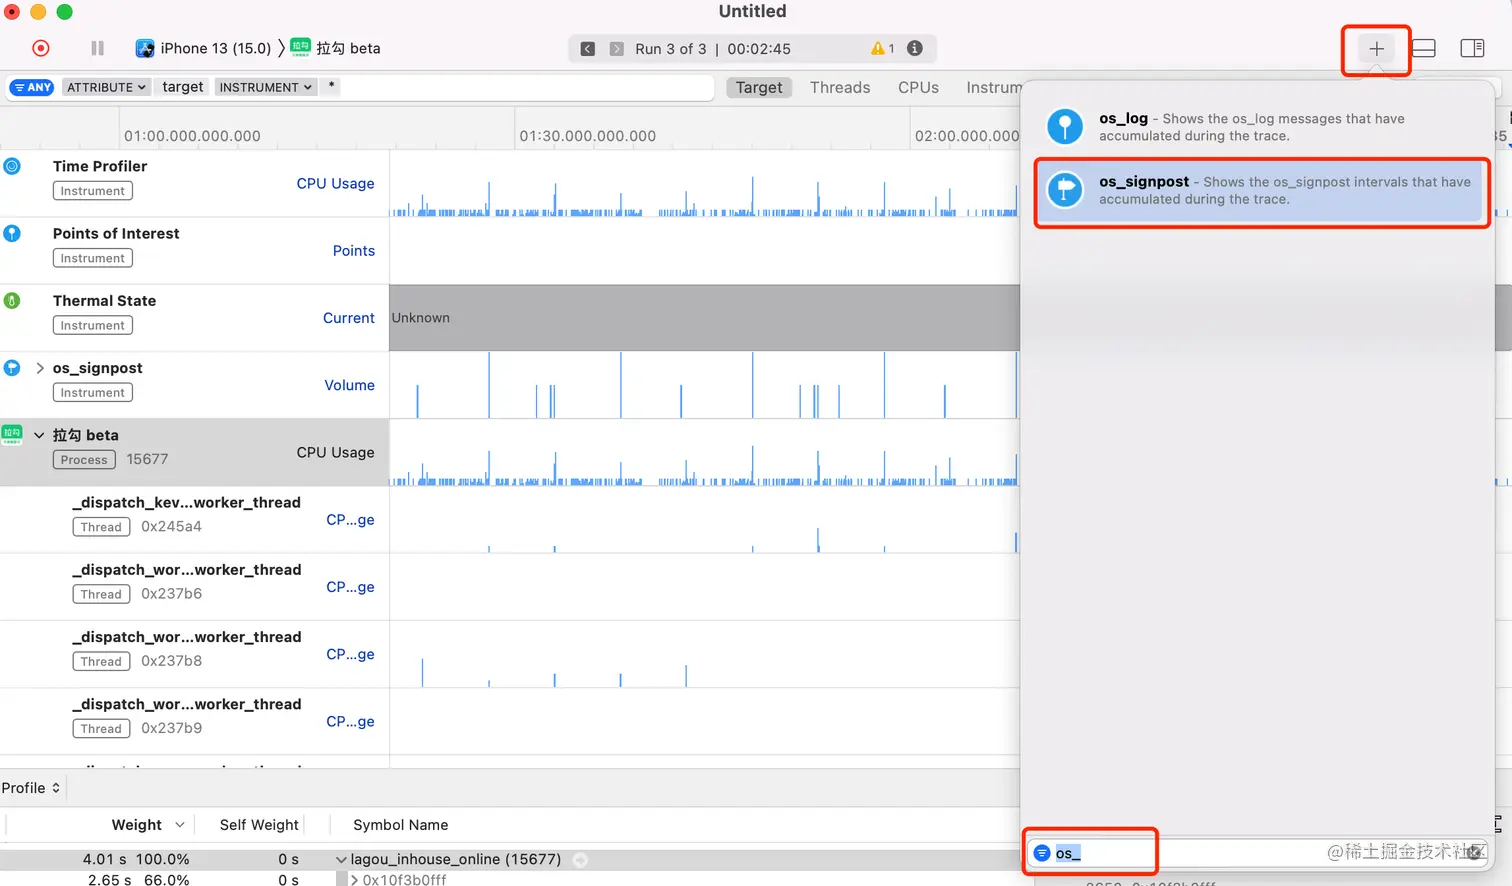This screenshot has width=1512, height=886.
Task: Click the target filter token text
Action: click(x=183, y=87)
